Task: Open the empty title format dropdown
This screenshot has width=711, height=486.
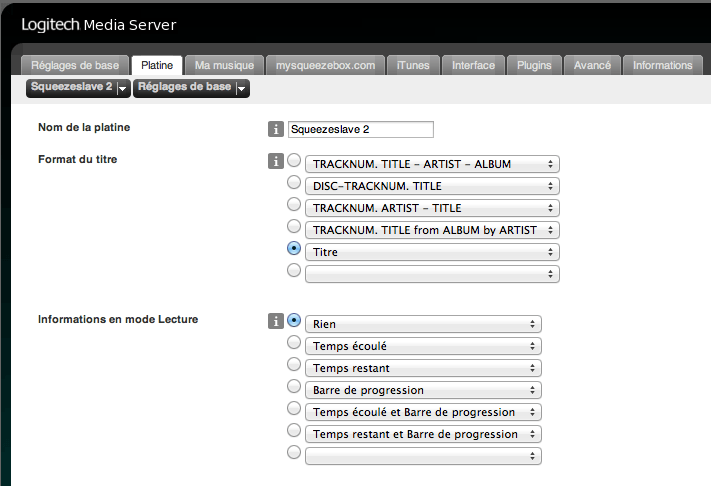Action: point(432,274)
